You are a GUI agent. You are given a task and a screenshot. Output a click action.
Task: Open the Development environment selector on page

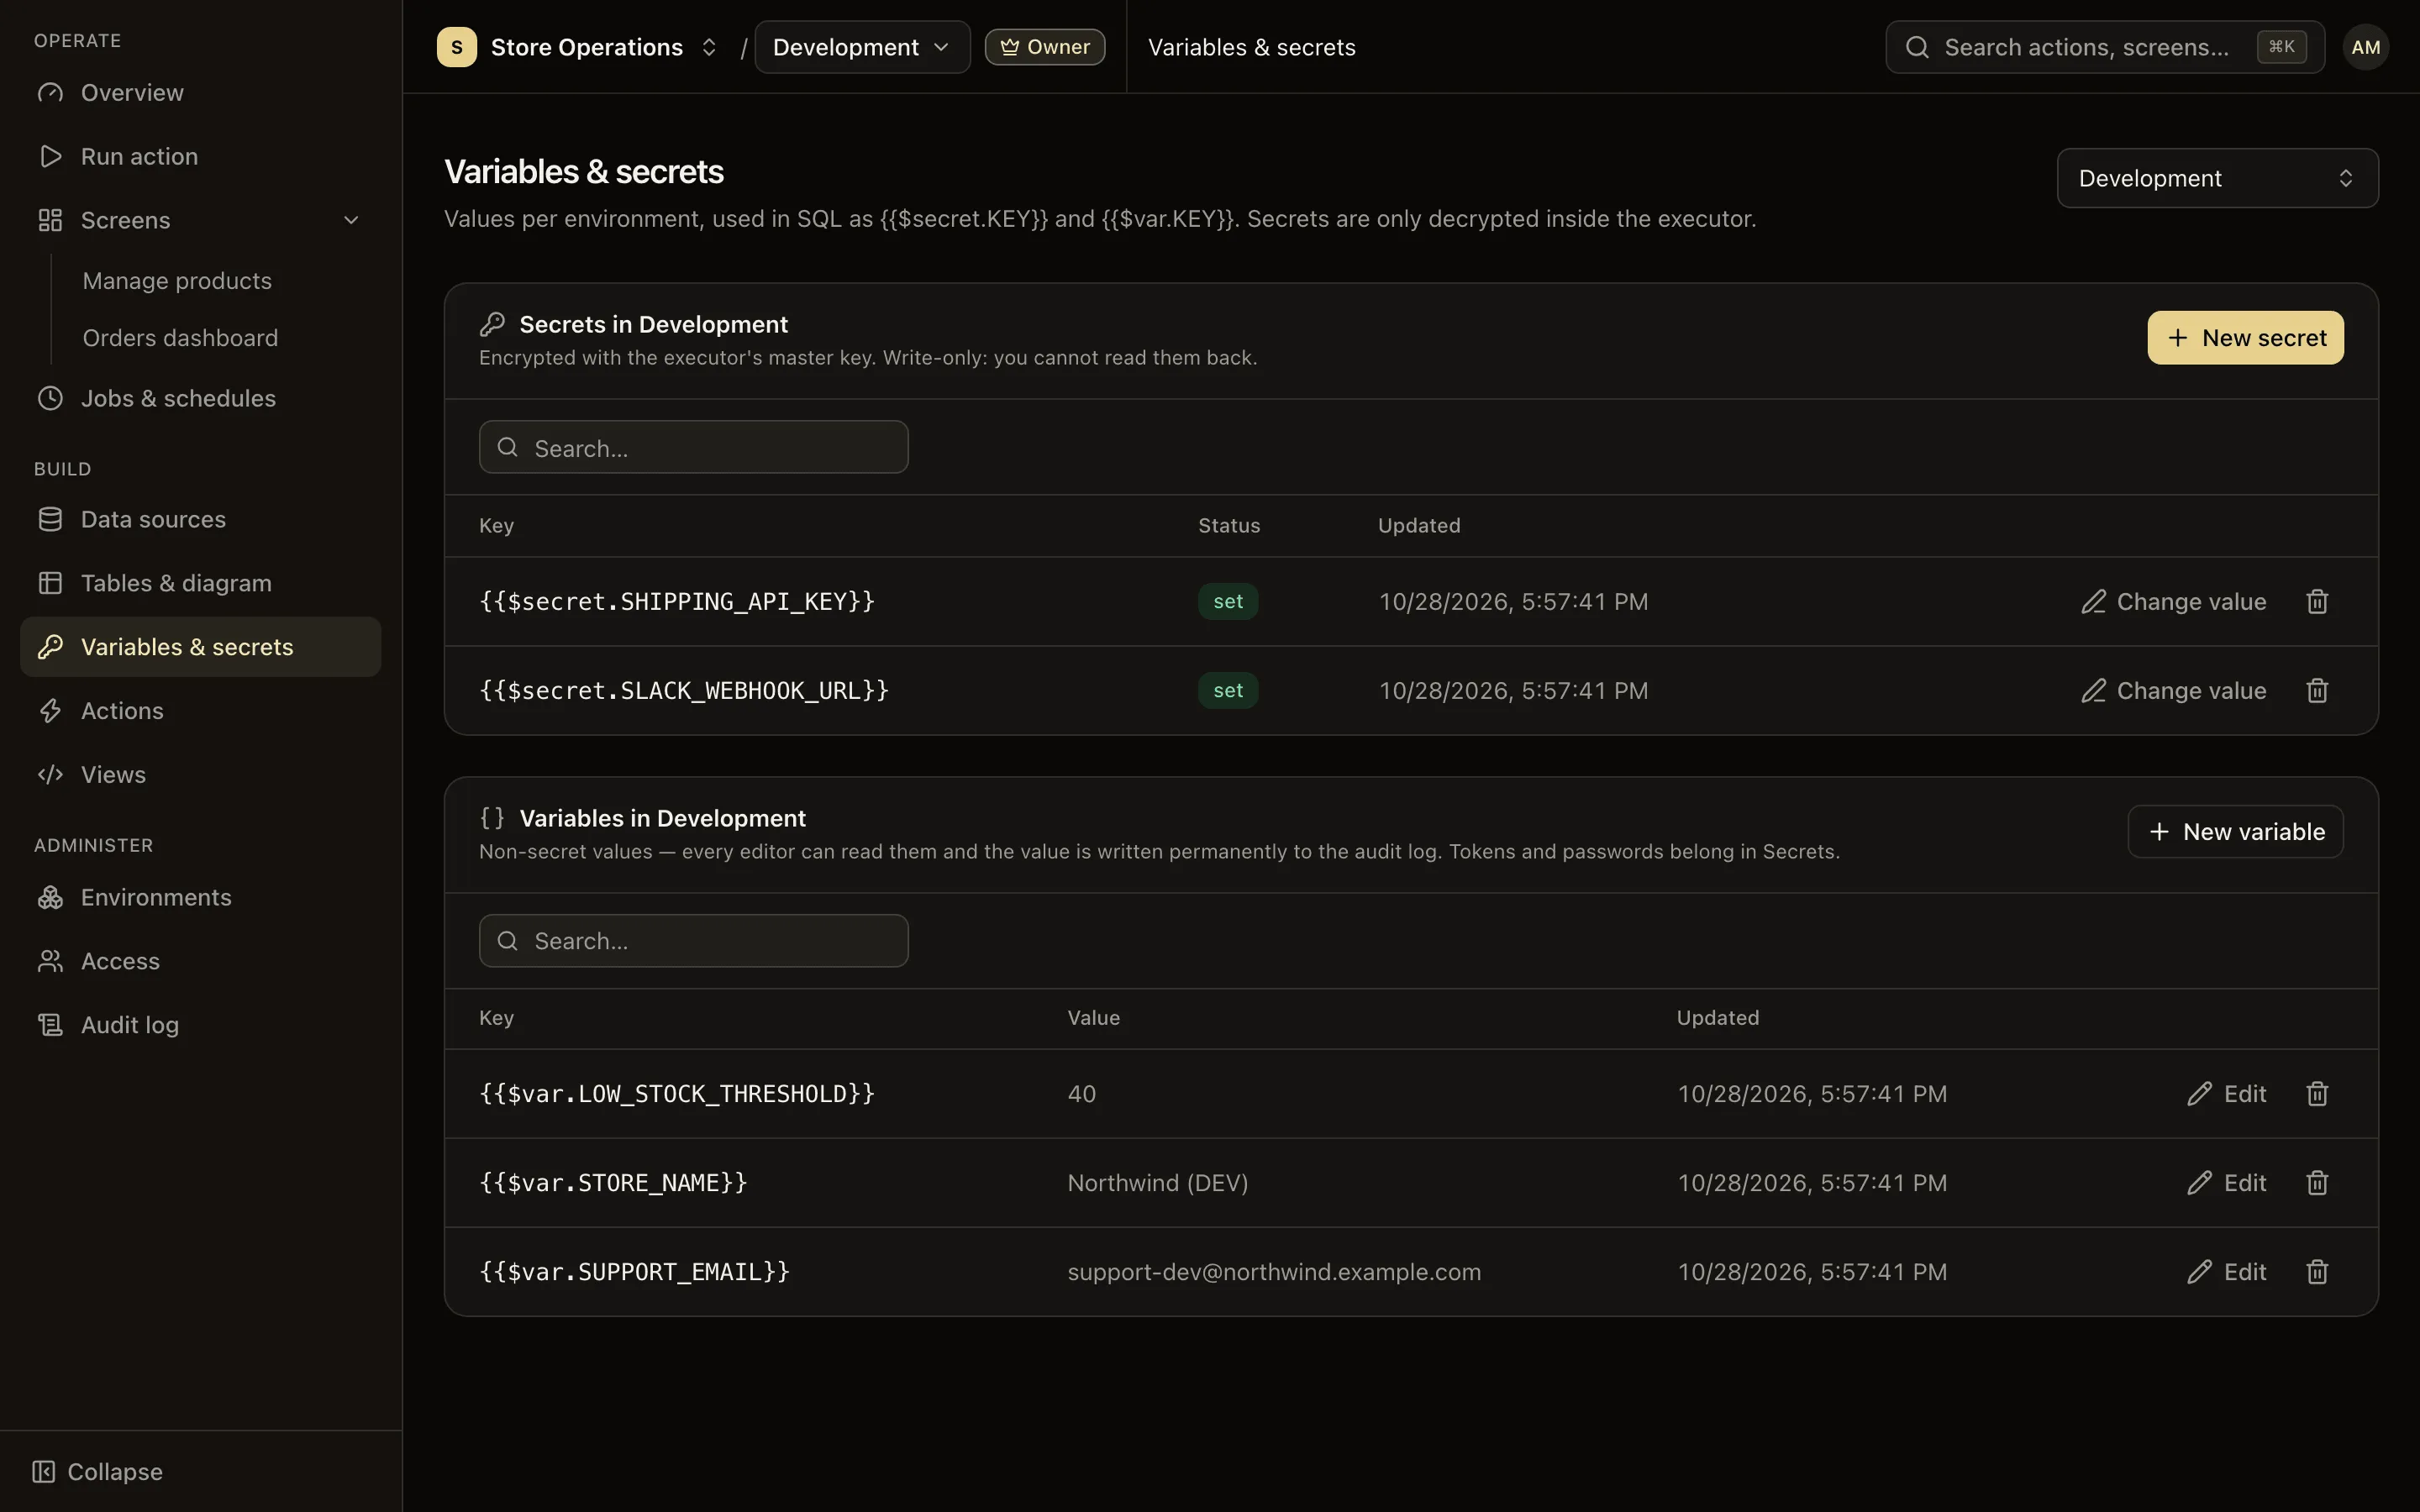tap(2217, 178)
